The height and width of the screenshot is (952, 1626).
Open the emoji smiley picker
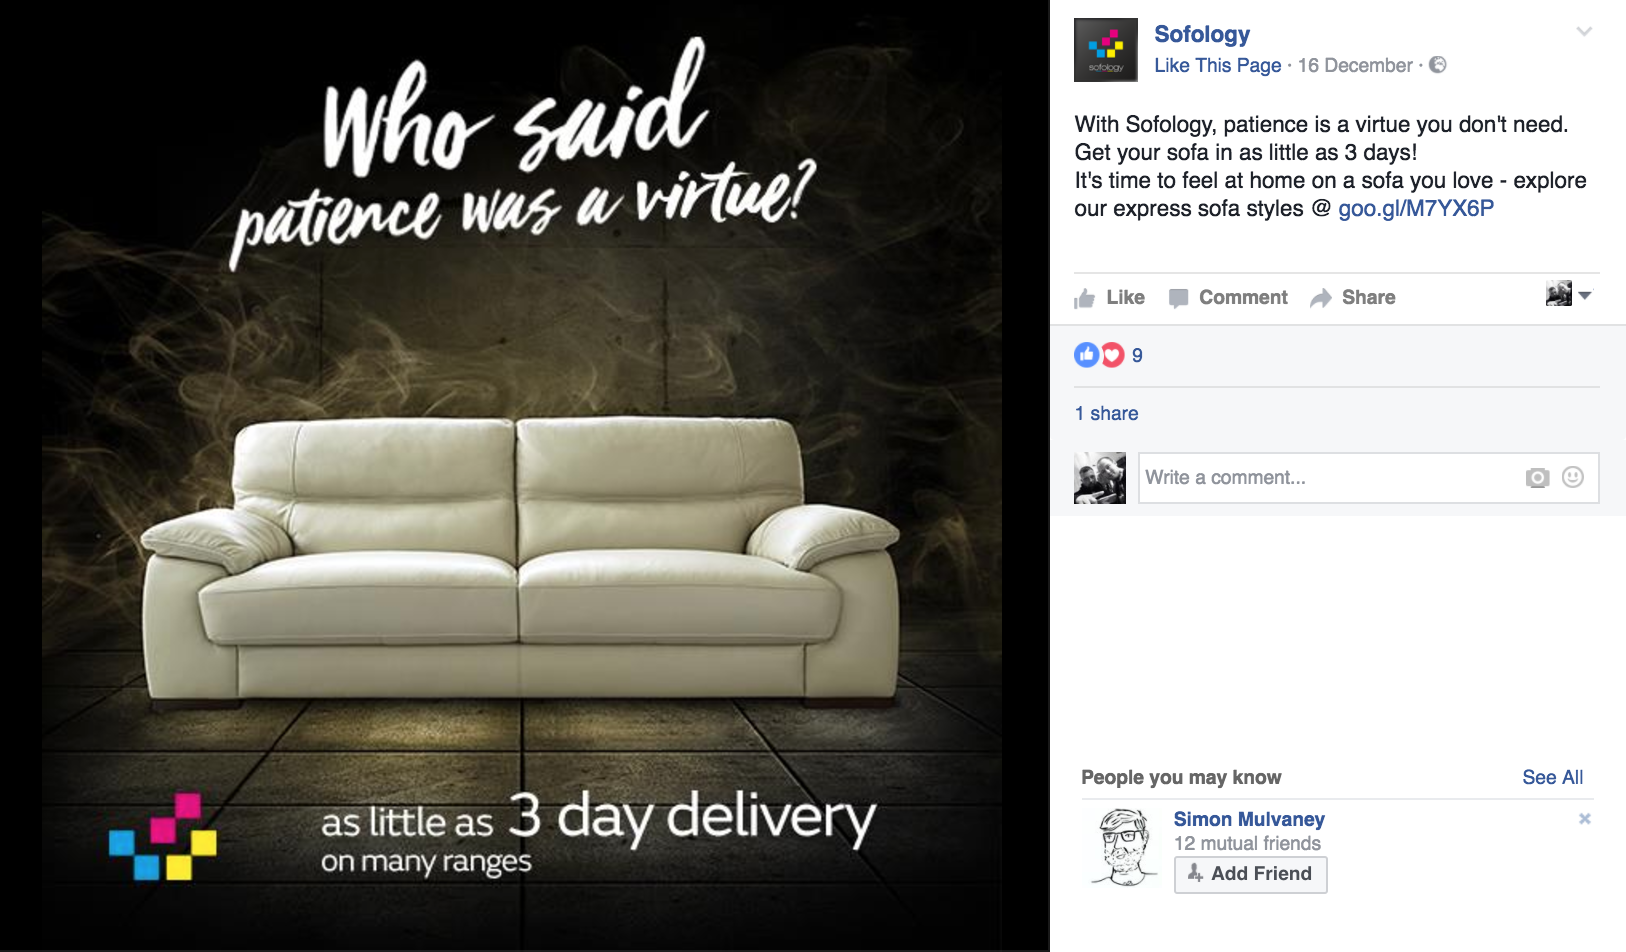tap(1573, 477)
